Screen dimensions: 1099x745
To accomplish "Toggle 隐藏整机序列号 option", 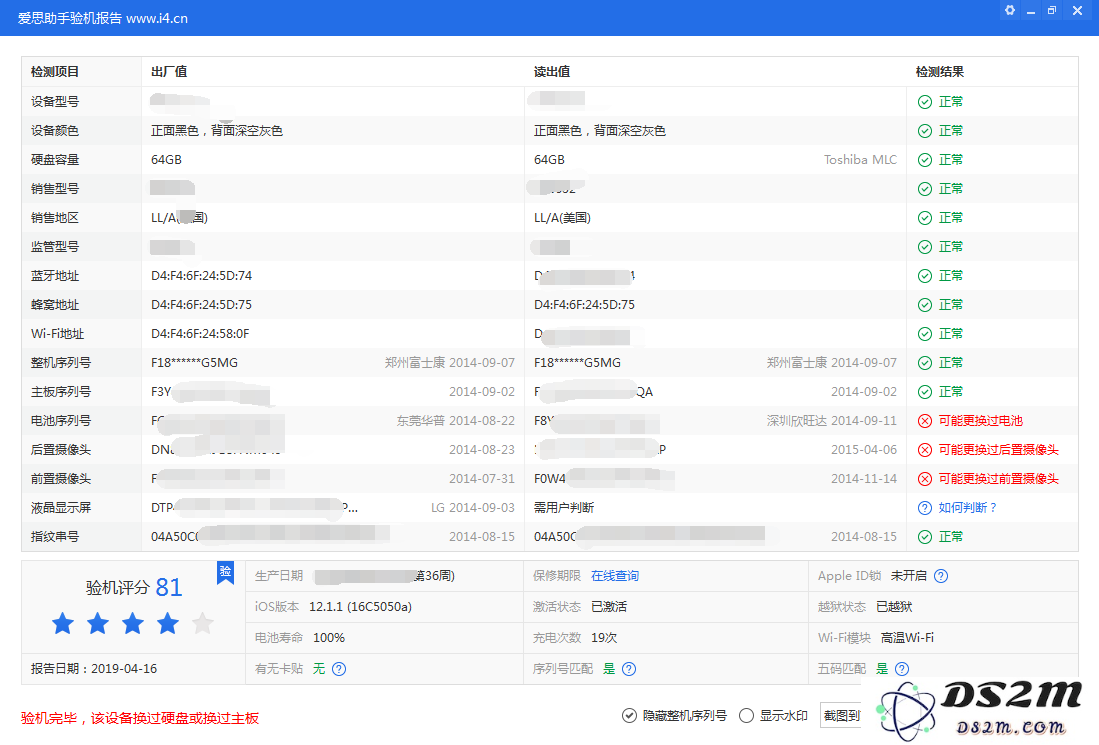I will 674,716.
